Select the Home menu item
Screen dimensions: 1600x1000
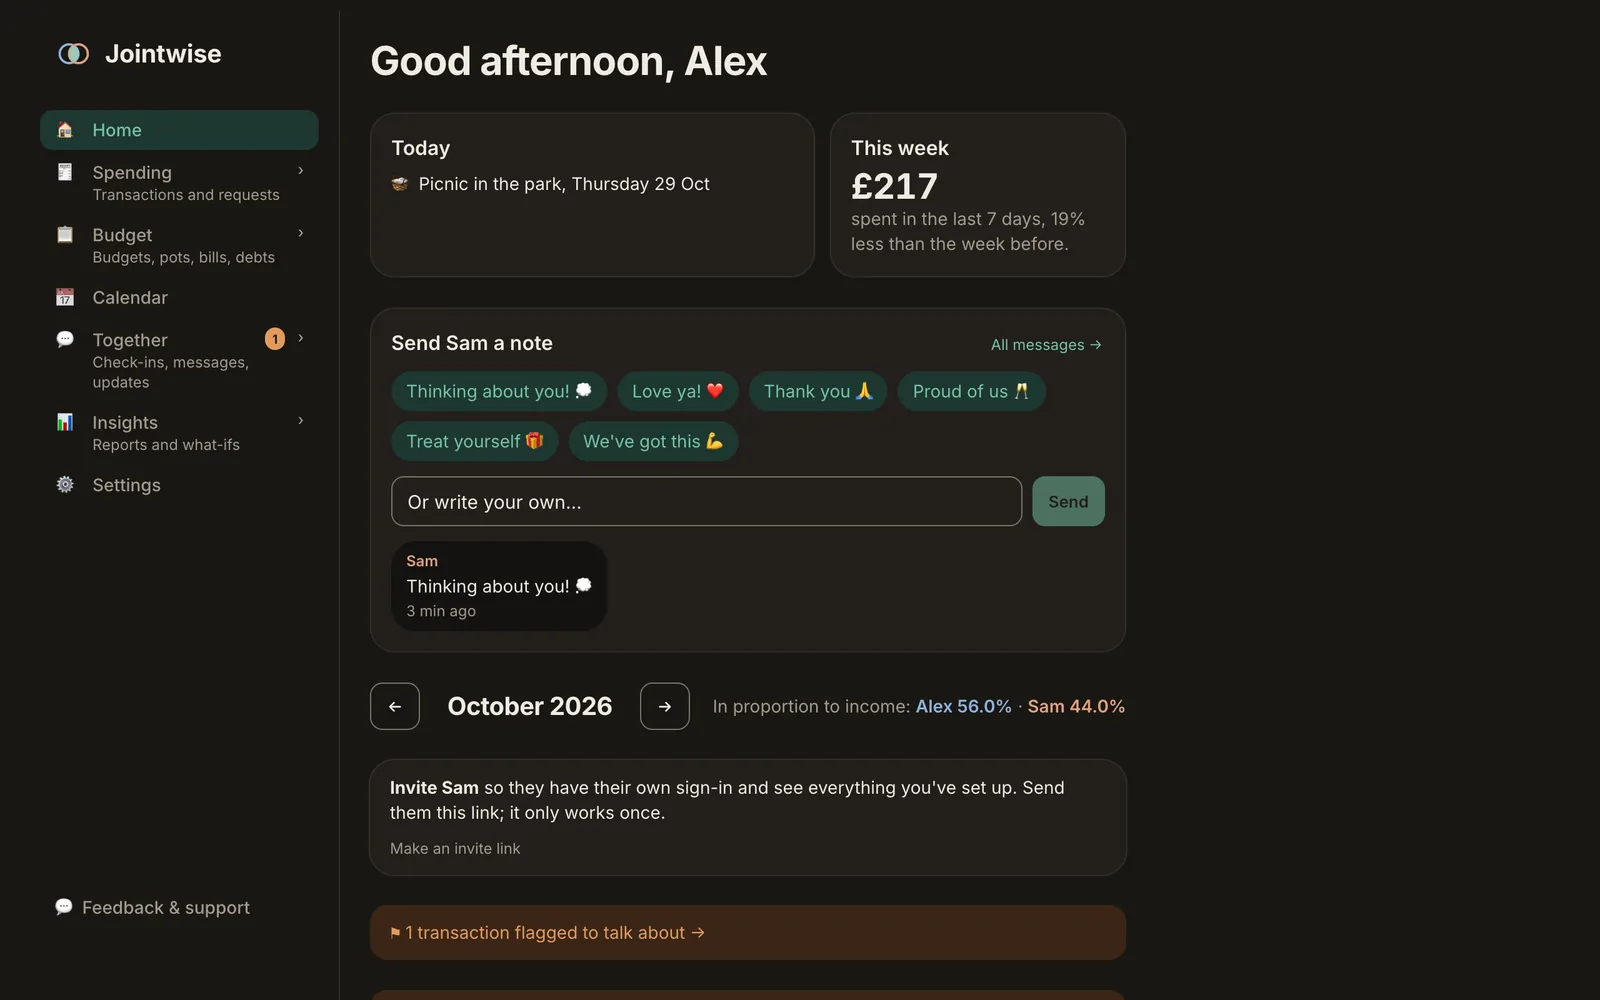coord(179,130)
